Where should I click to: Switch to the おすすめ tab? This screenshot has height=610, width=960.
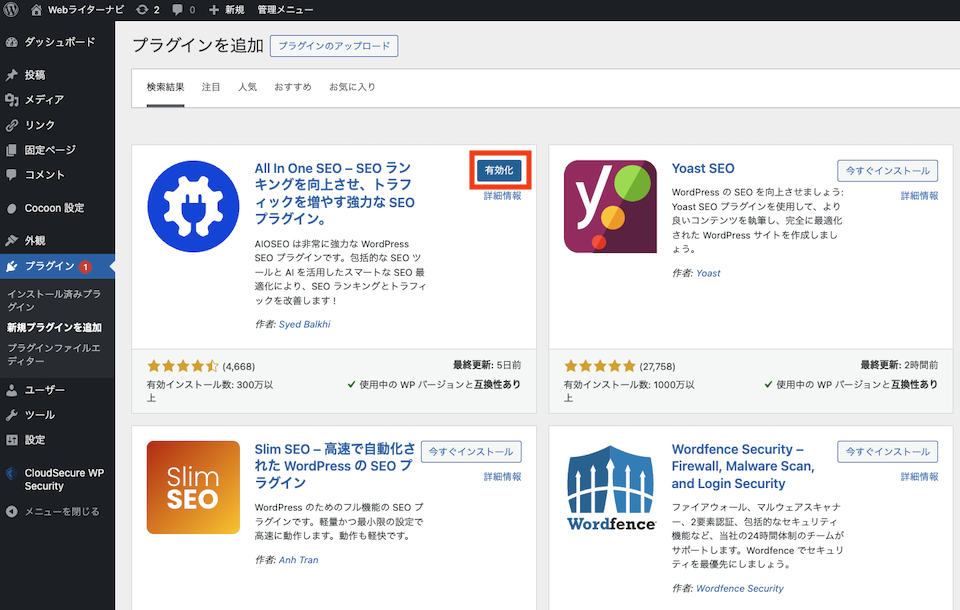(293, 87)
